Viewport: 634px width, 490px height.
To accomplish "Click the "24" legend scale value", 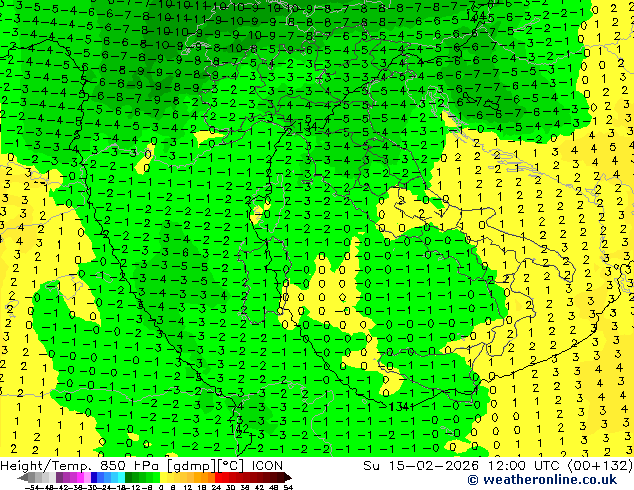I will tap(216, 488).
